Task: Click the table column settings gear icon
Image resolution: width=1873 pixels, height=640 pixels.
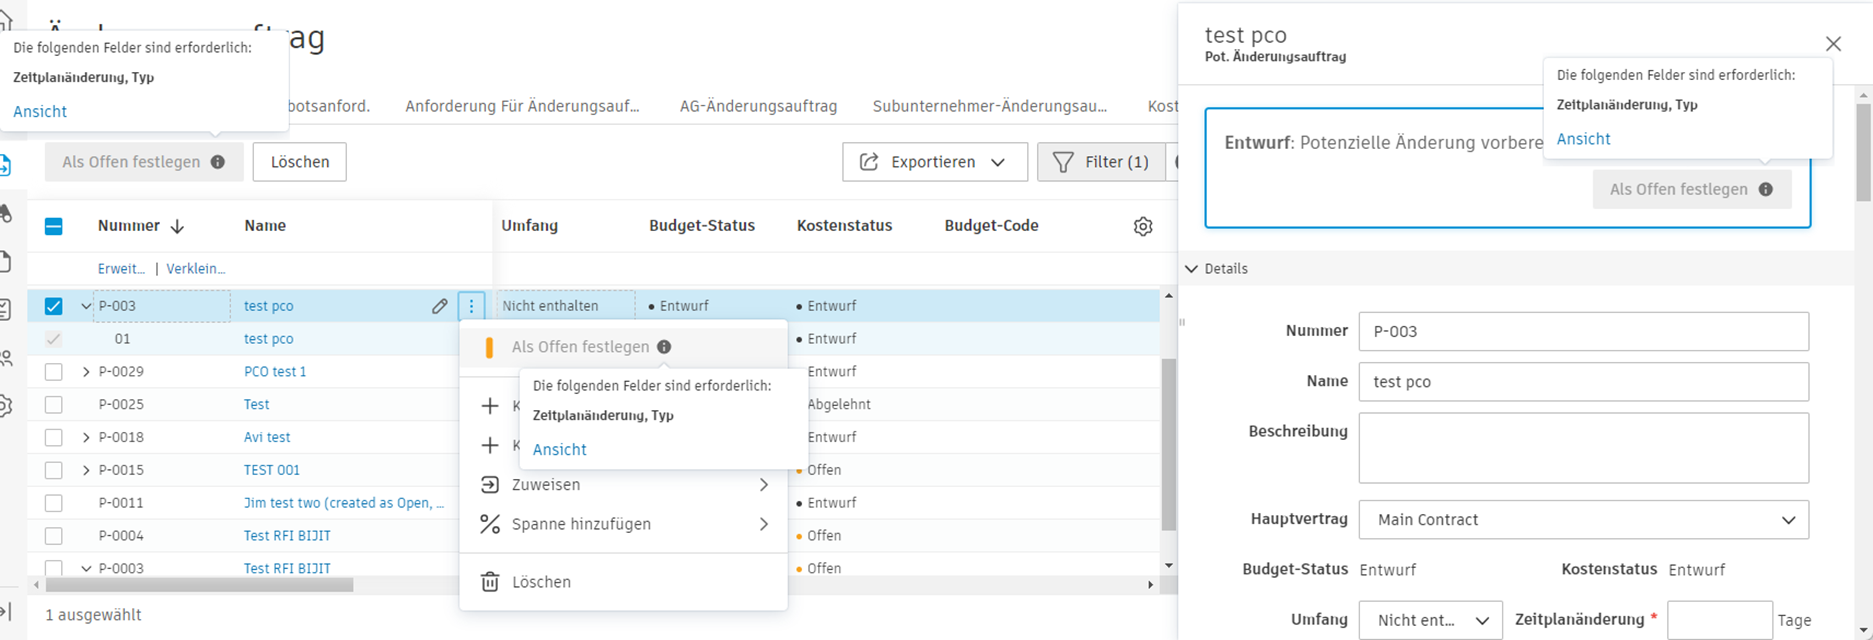Action: [x=1143, y=227]
